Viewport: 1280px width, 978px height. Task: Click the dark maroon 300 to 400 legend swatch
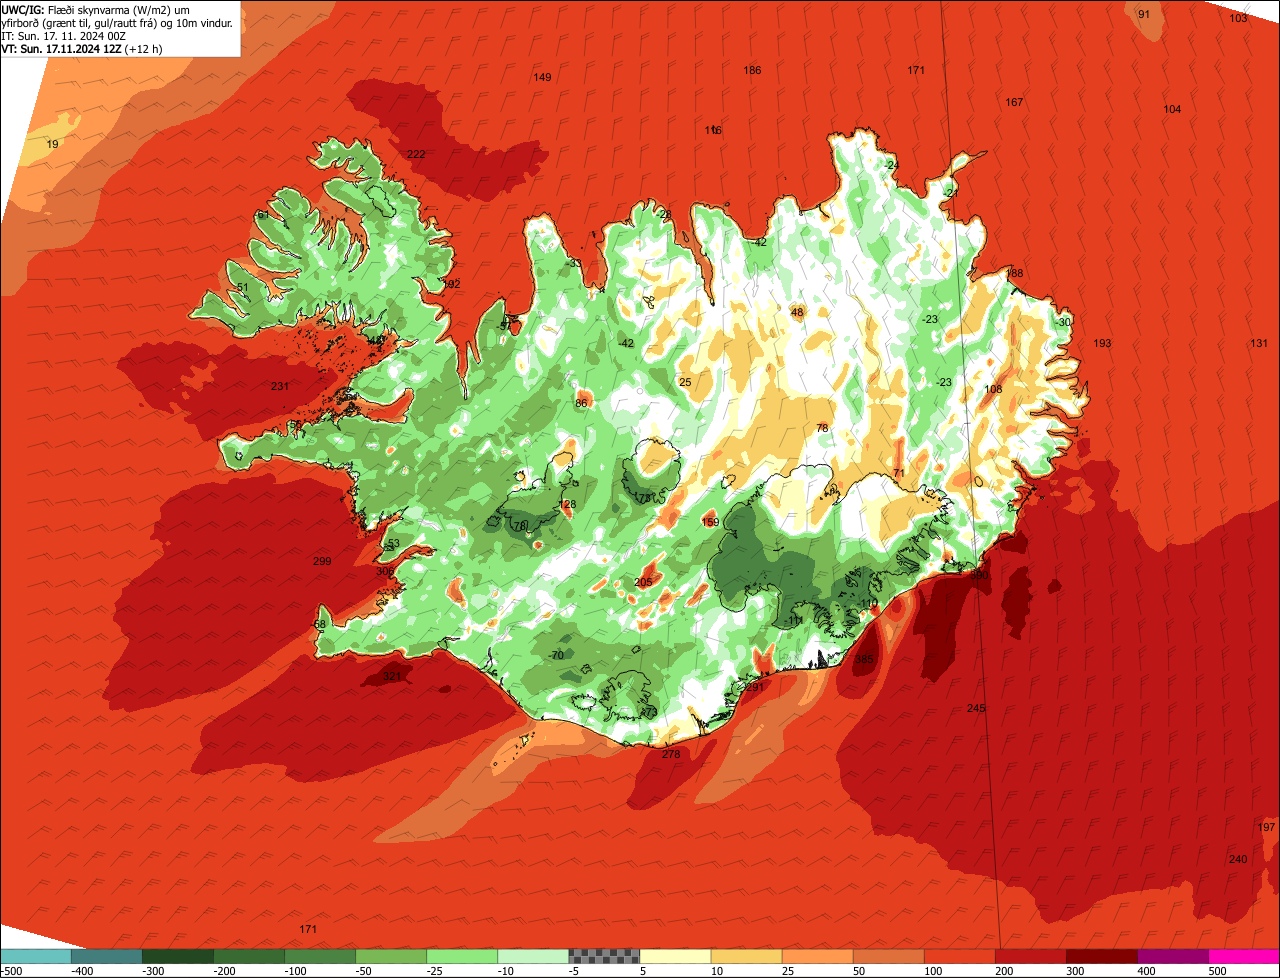tap(1102, 956)
